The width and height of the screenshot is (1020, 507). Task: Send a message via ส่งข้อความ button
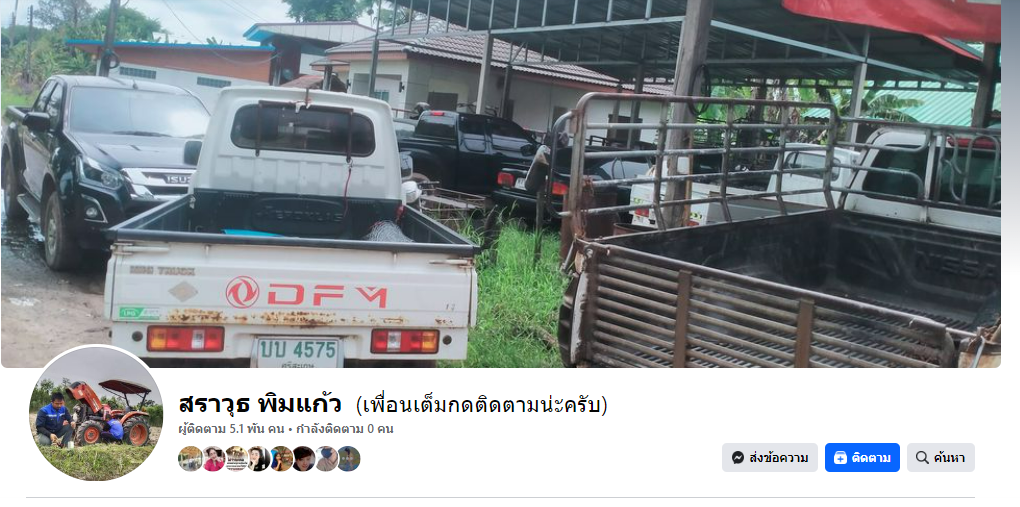point(770,458)
